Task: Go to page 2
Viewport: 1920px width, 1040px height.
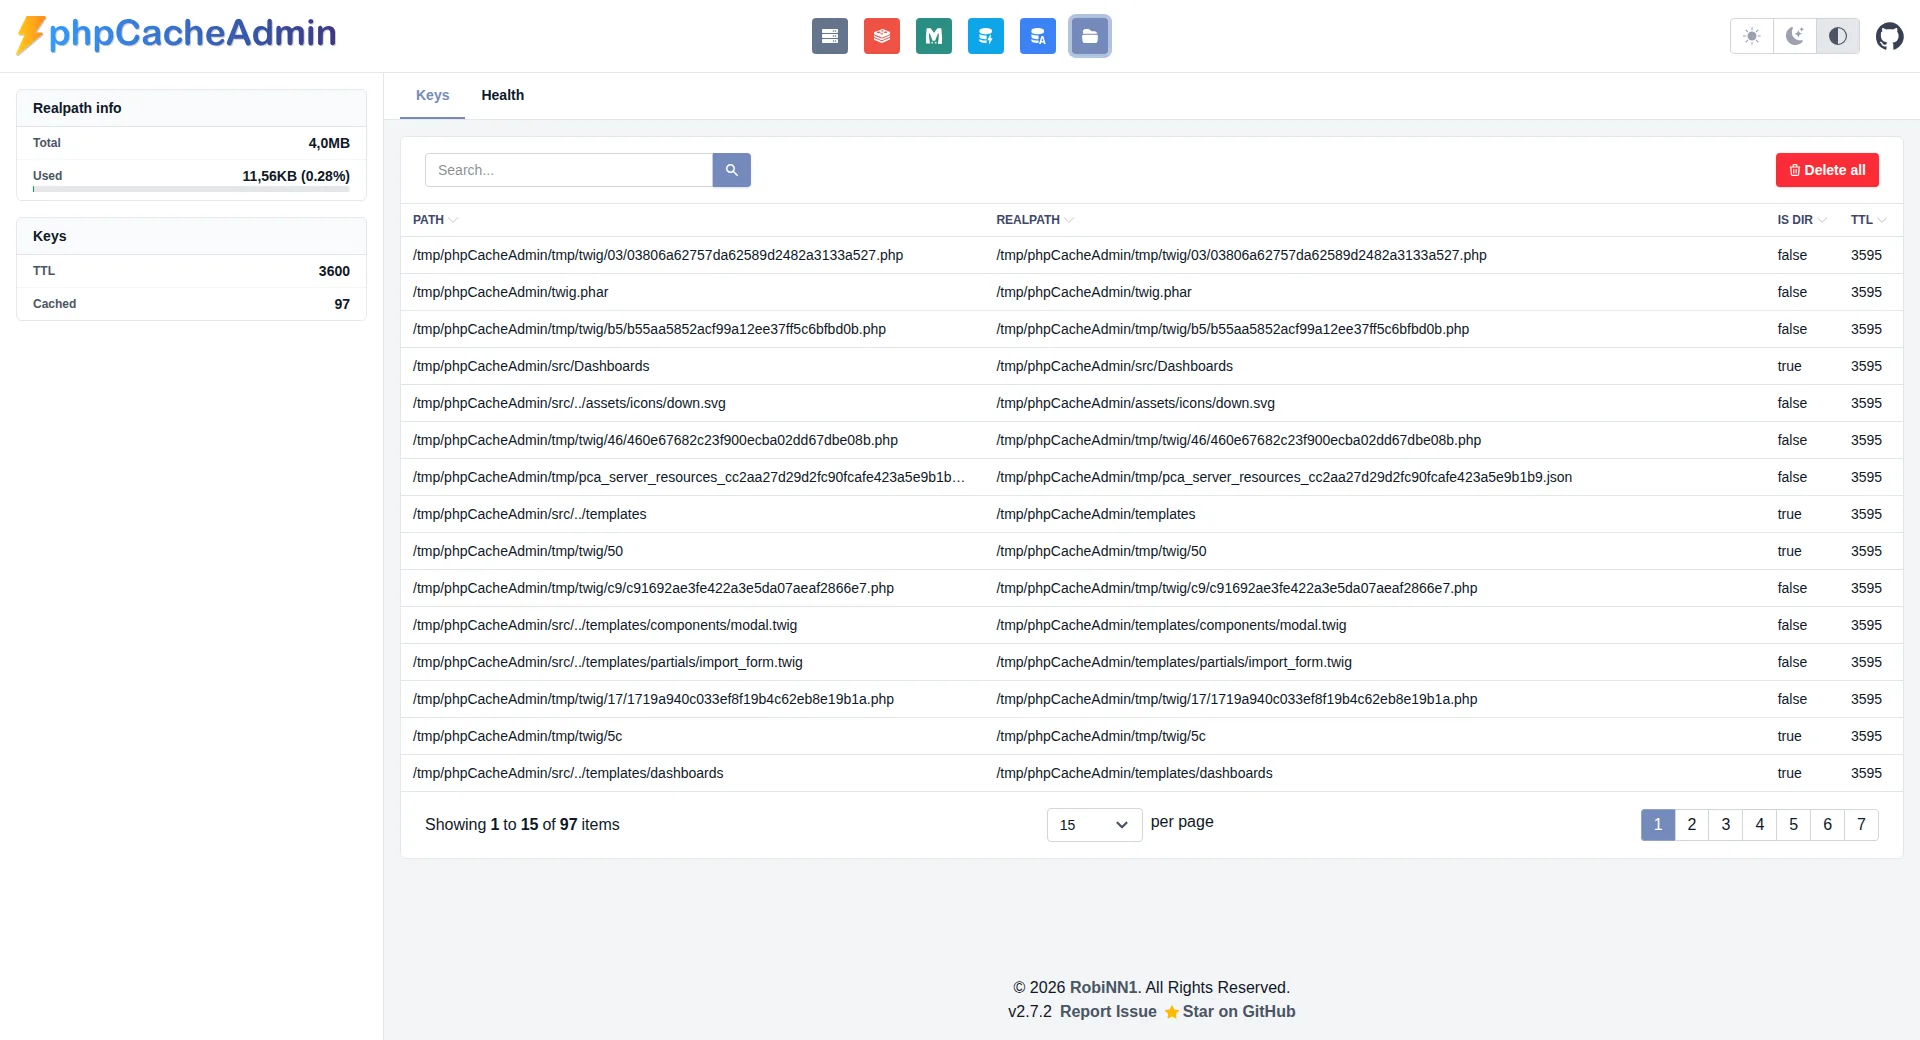Action: click(1692, 825)
